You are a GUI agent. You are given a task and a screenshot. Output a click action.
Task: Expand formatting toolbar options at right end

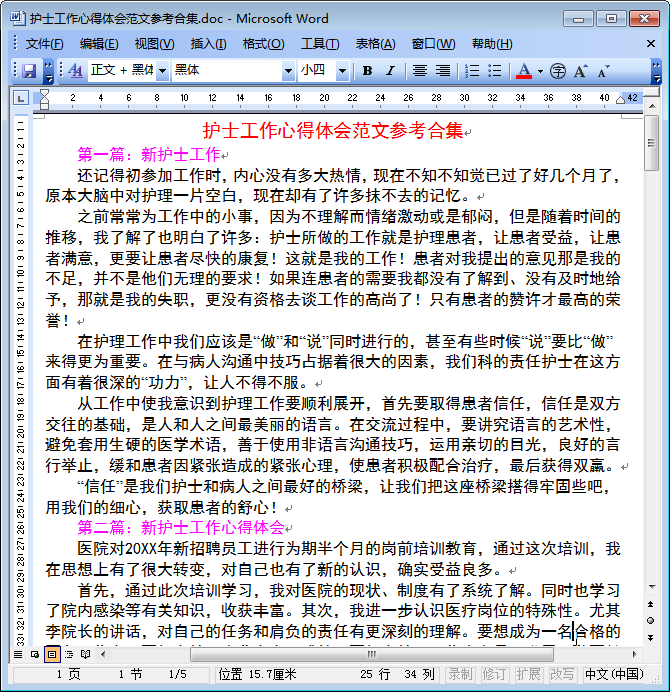click(x=656, y=71)
